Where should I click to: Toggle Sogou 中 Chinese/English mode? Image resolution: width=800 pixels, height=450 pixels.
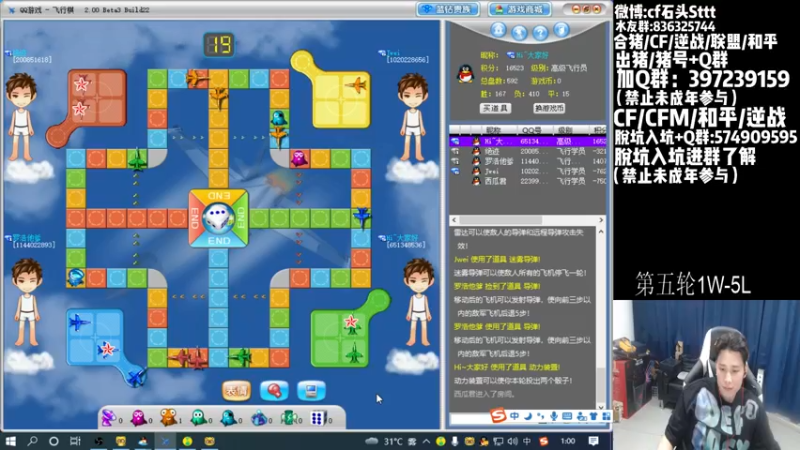[x=514, y=416]
